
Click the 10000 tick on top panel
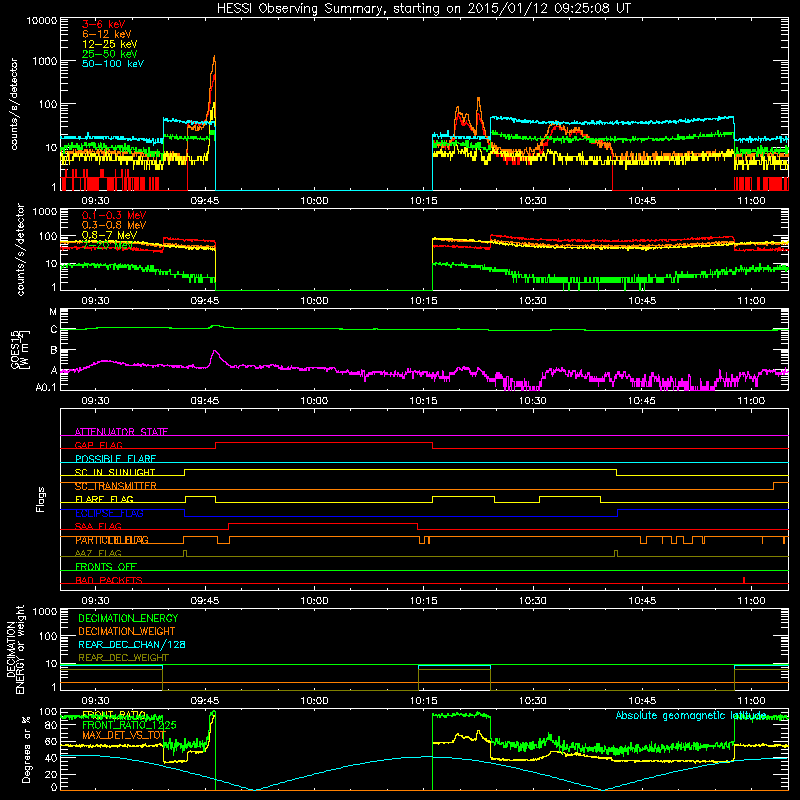coord(41,21)
